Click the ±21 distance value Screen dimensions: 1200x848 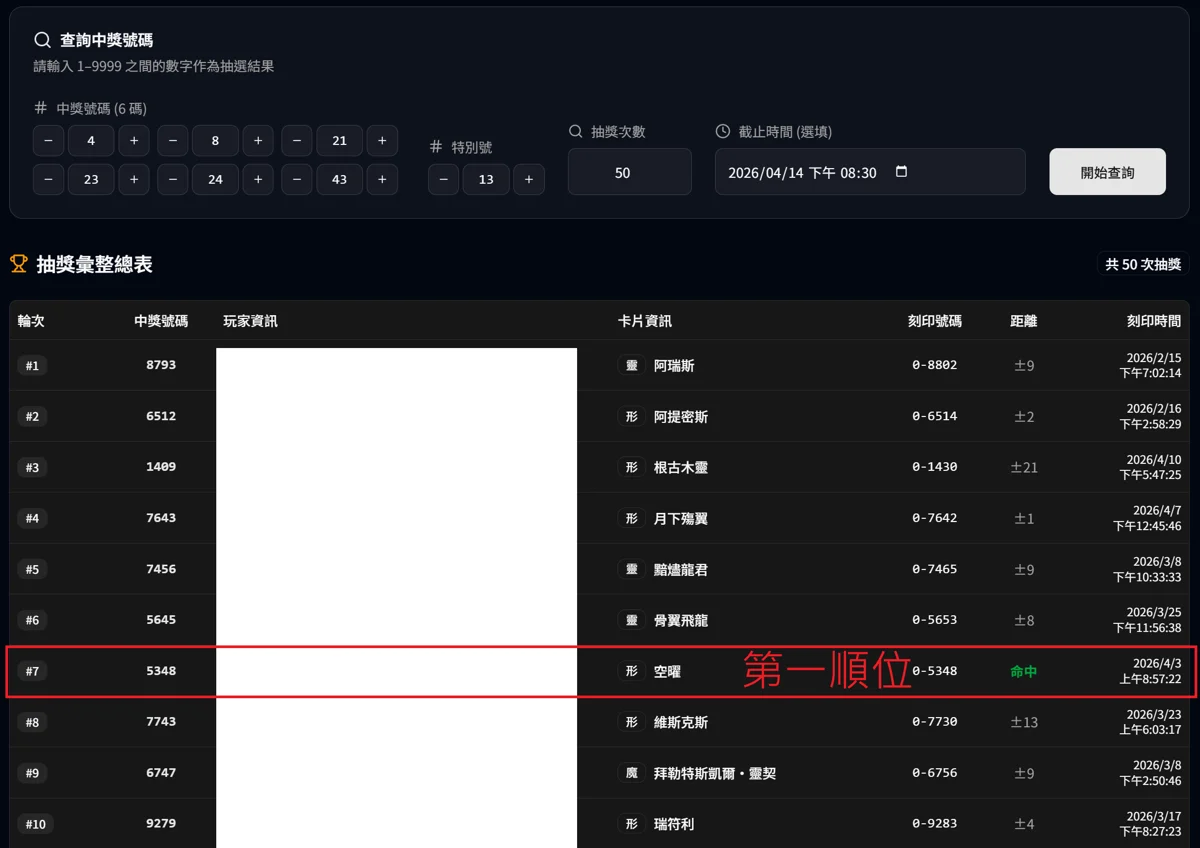click(1024, 467)
